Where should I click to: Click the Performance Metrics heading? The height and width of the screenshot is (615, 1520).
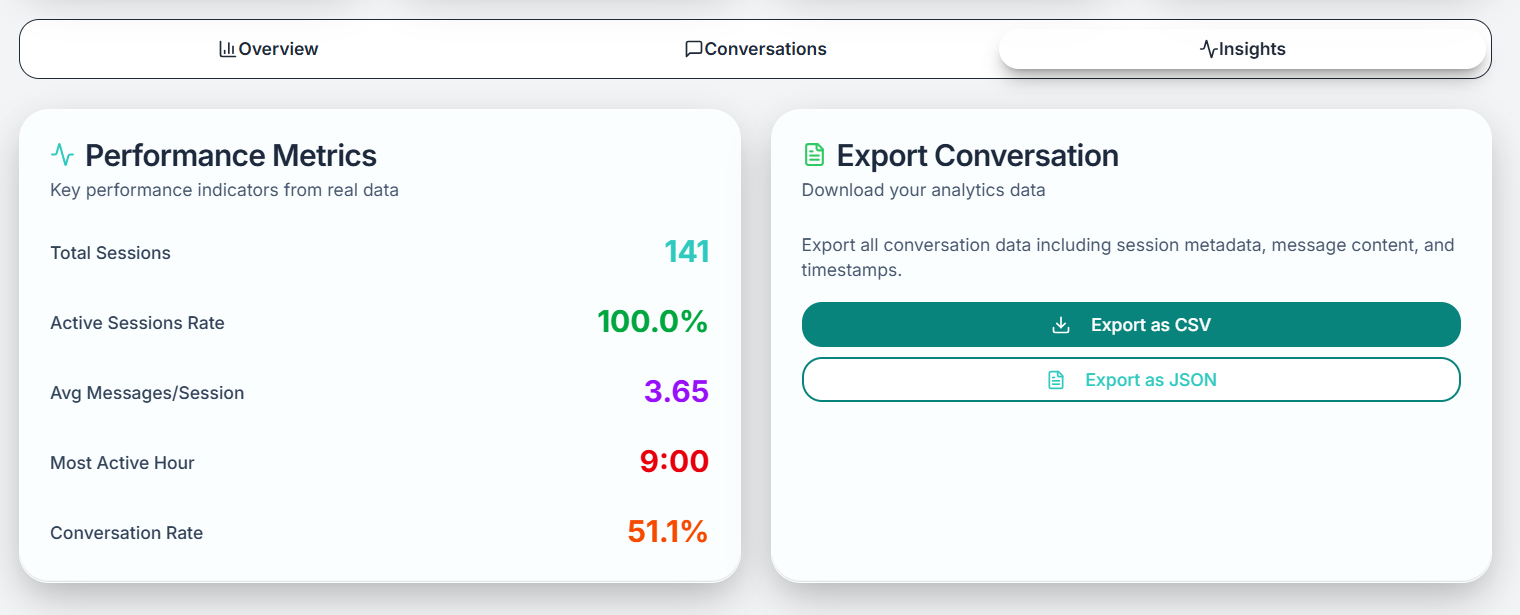coord(231,155)
